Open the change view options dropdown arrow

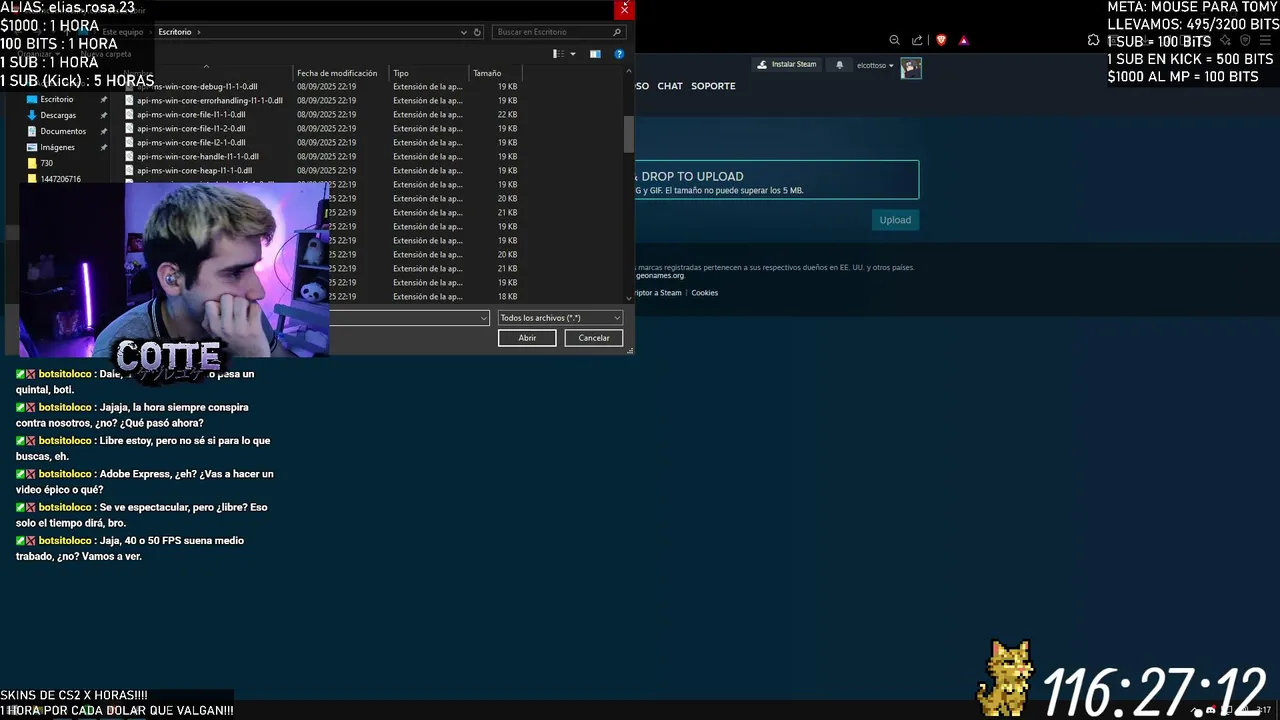573,54
